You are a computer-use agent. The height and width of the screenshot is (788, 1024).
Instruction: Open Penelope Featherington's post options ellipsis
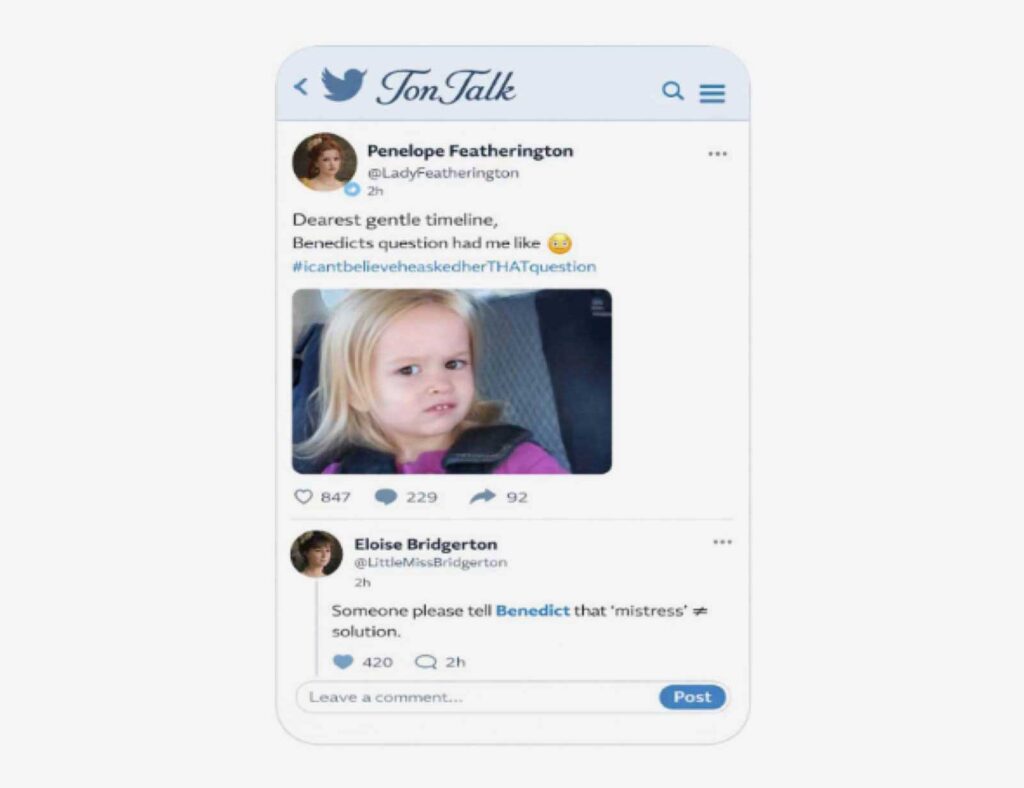pos(718,154)
